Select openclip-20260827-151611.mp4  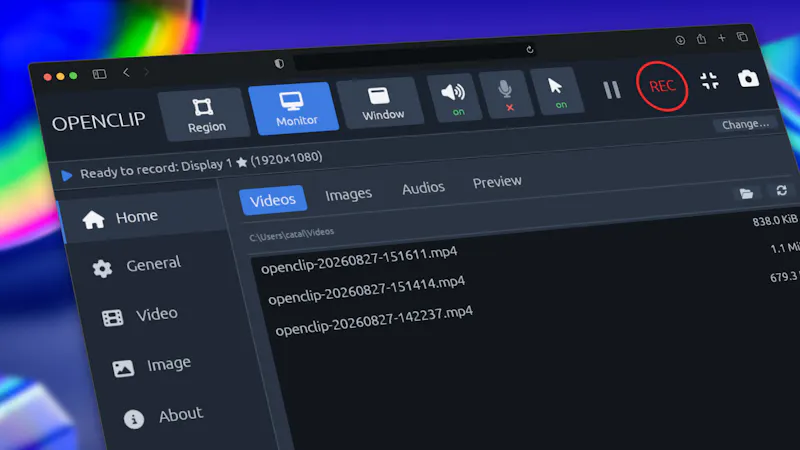point(359,260)
